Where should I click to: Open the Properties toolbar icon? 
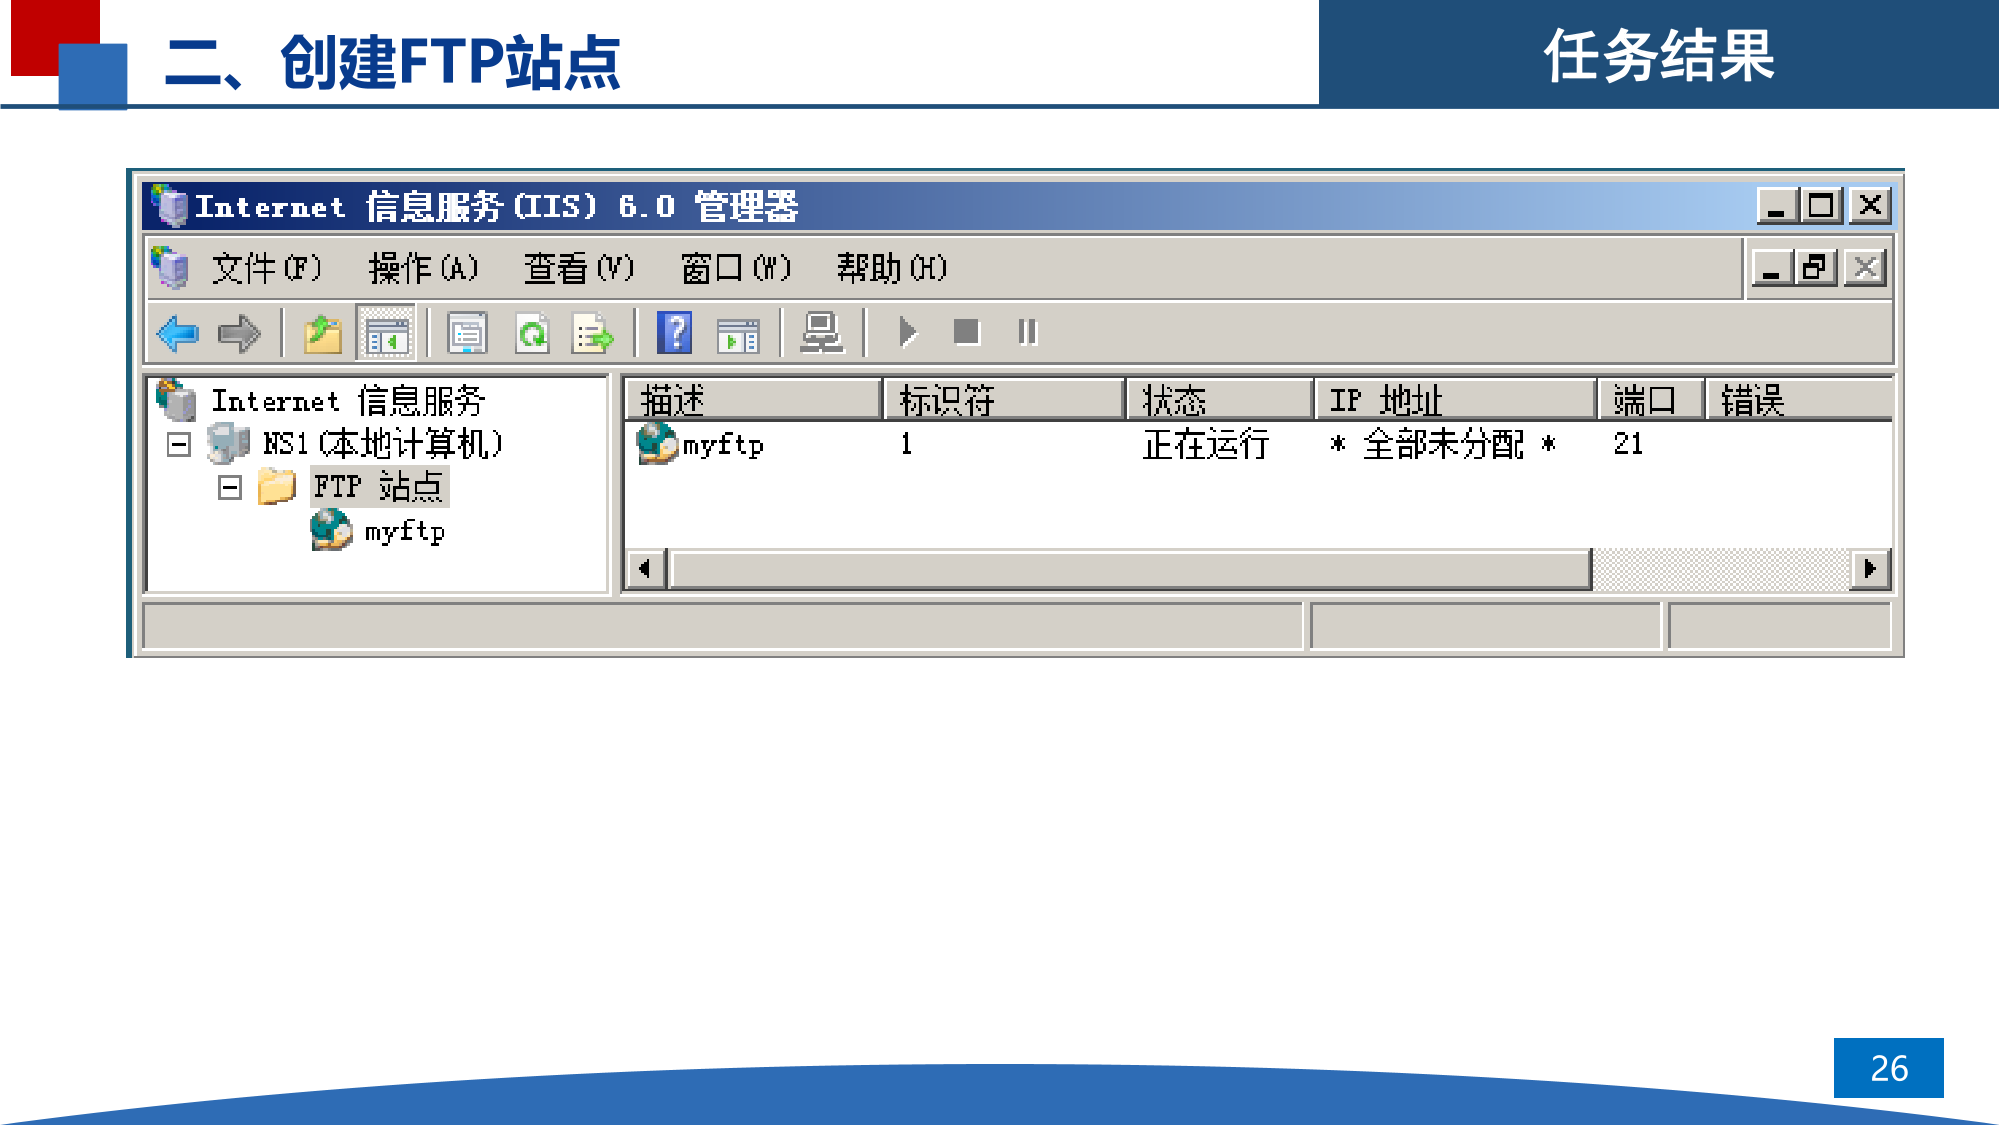466,333
